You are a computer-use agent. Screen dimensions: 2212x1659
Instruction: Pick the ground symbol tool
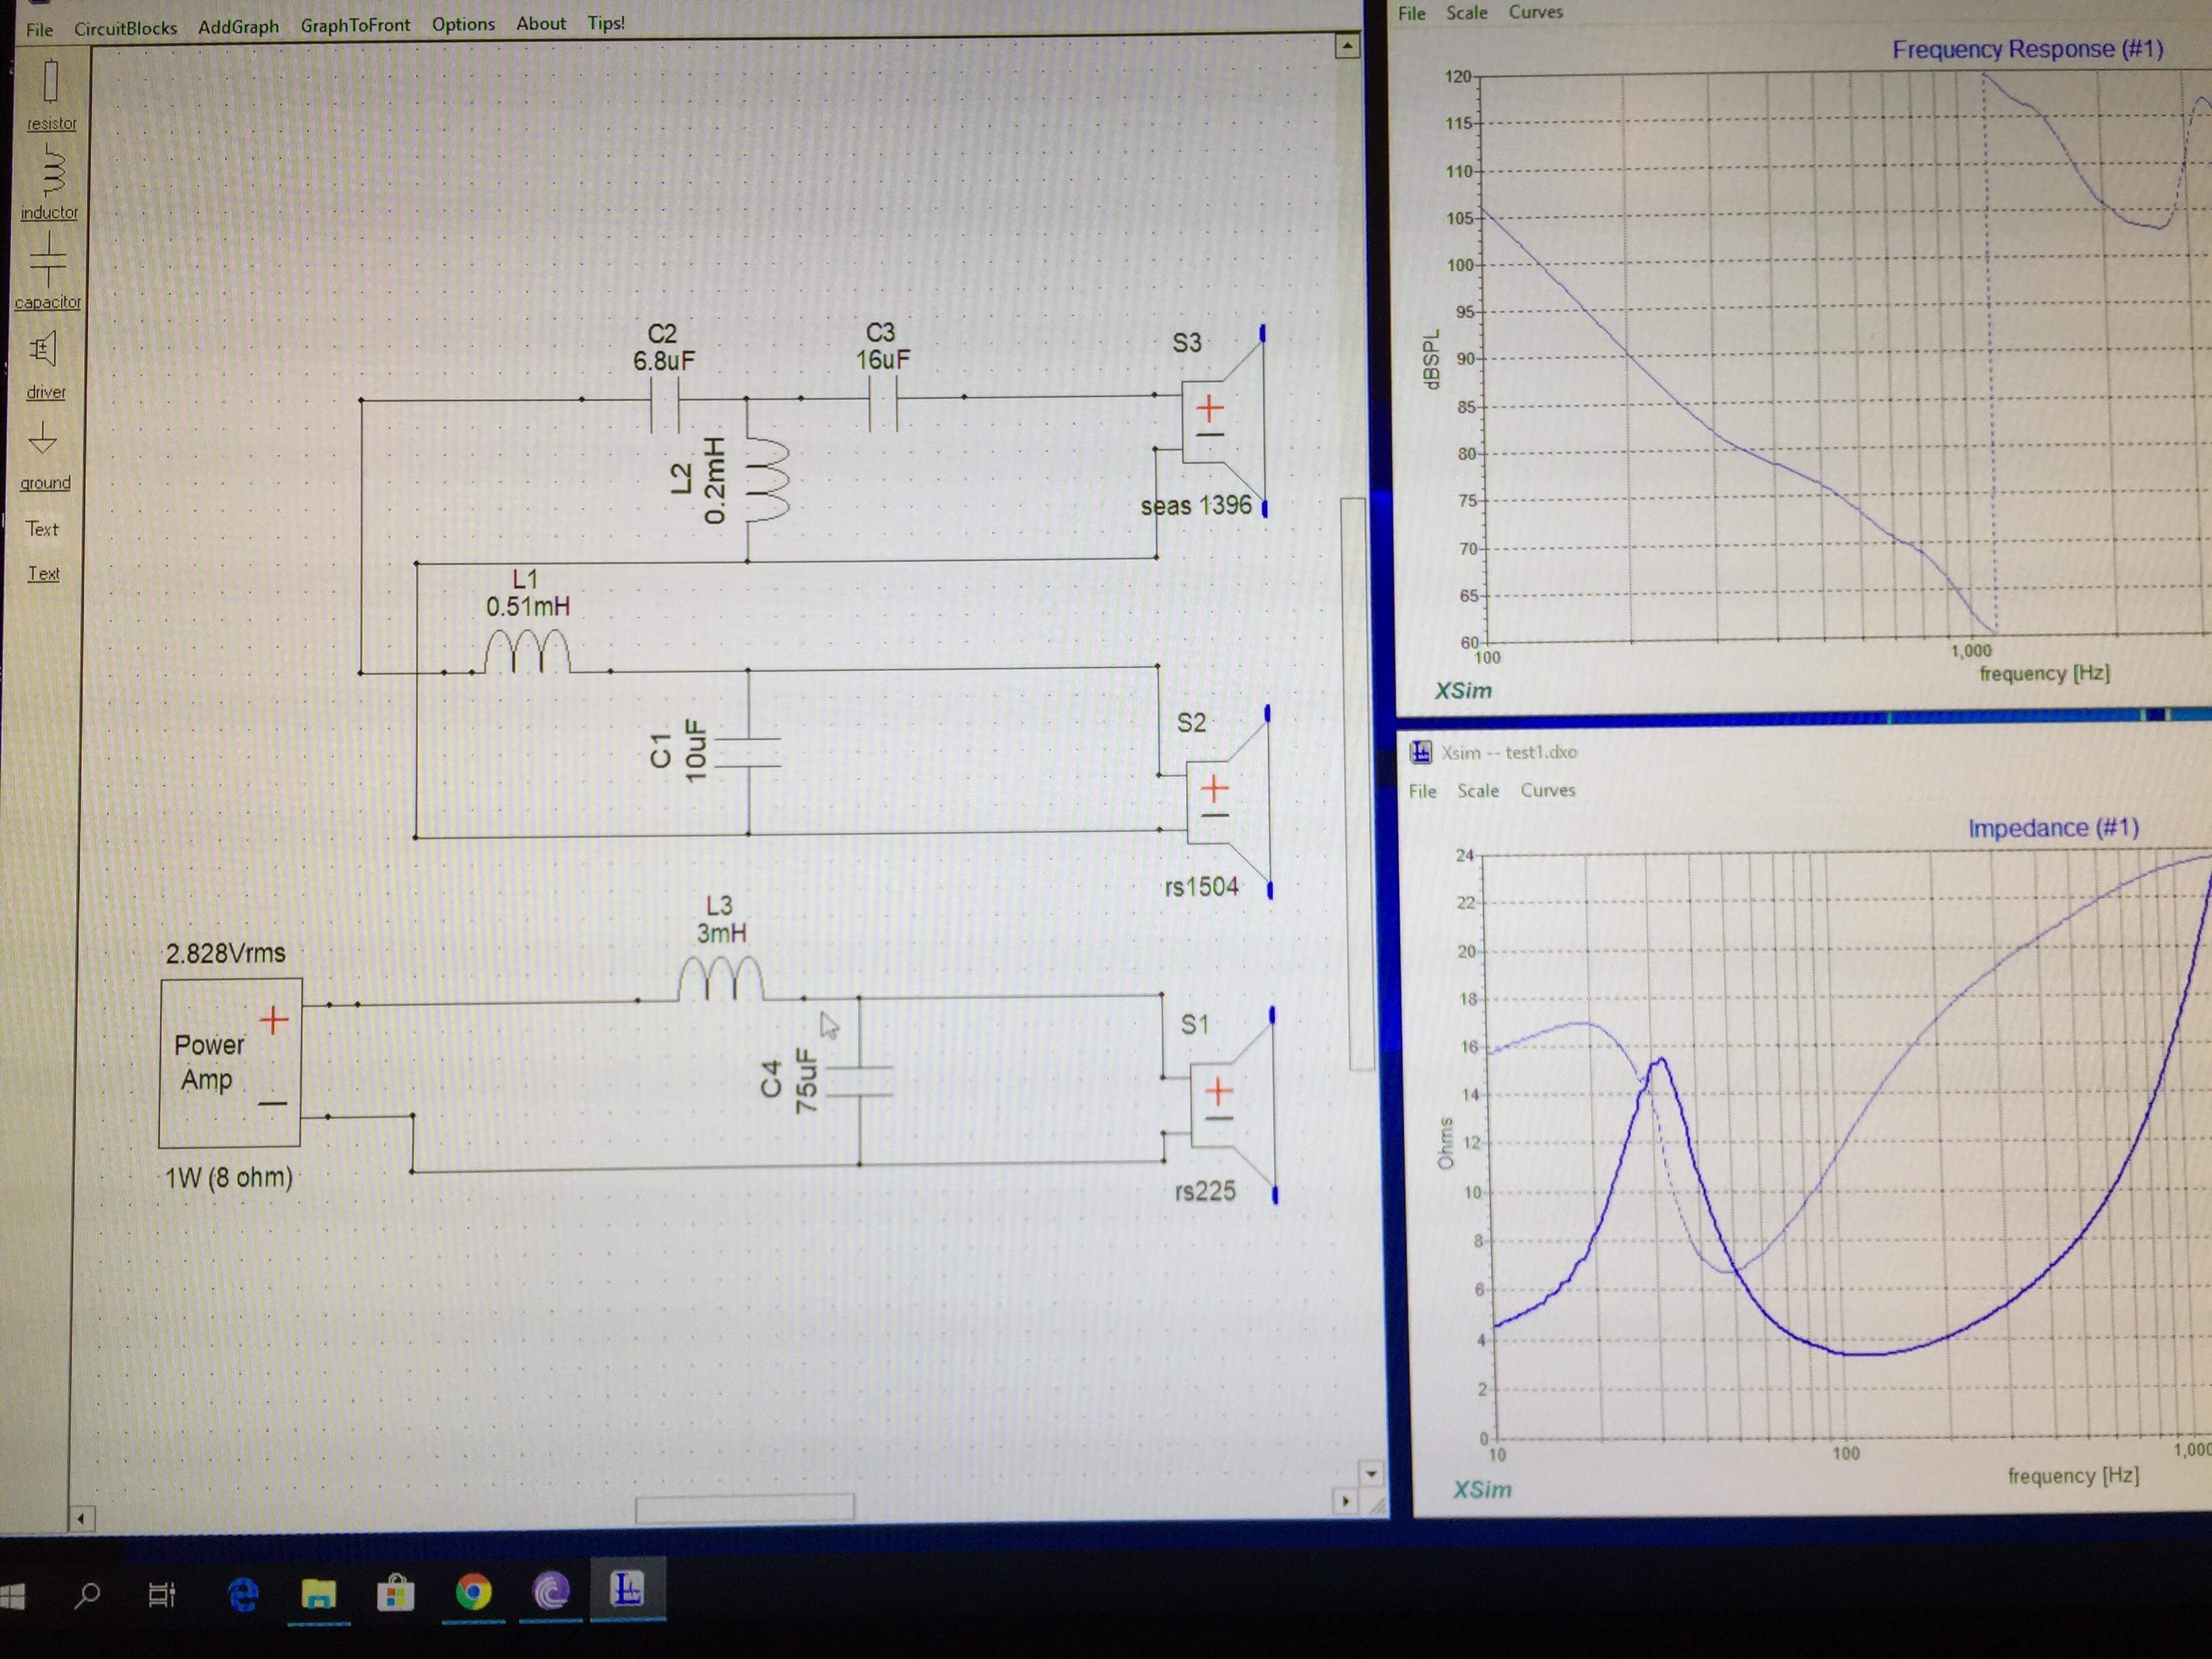point(43,439)
